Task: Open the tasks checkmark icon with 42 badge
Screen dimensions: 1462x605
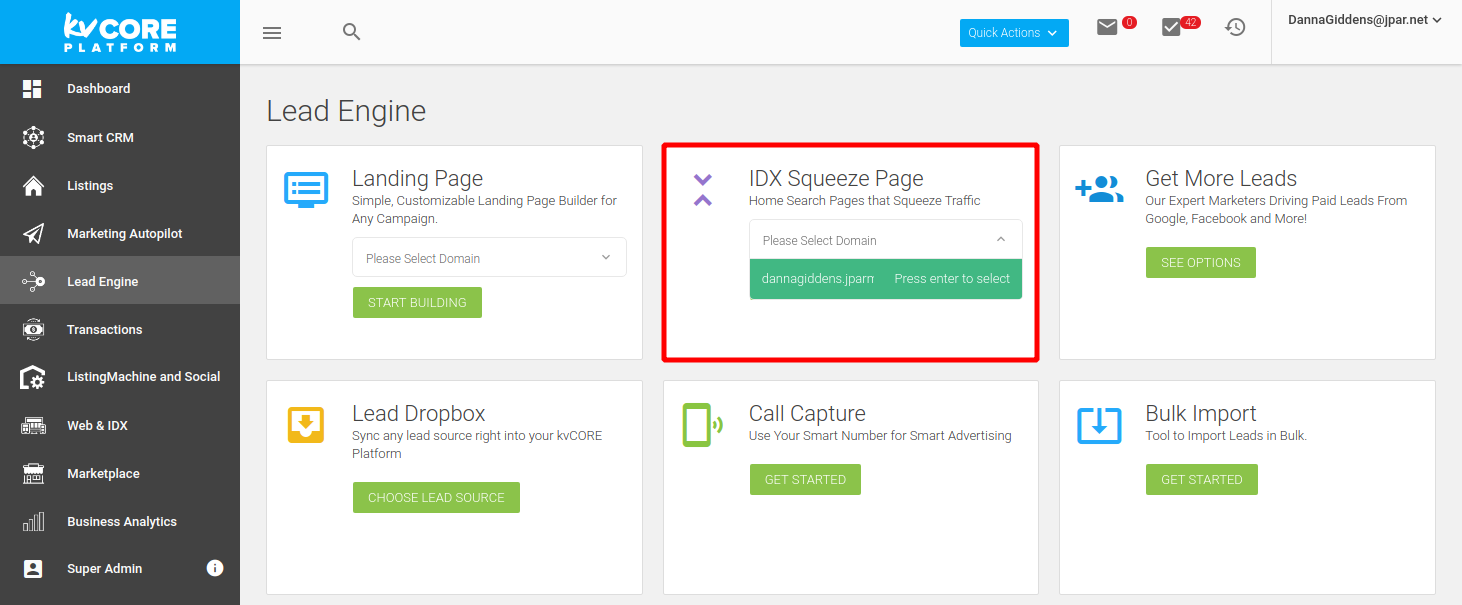Action: 1171,28
